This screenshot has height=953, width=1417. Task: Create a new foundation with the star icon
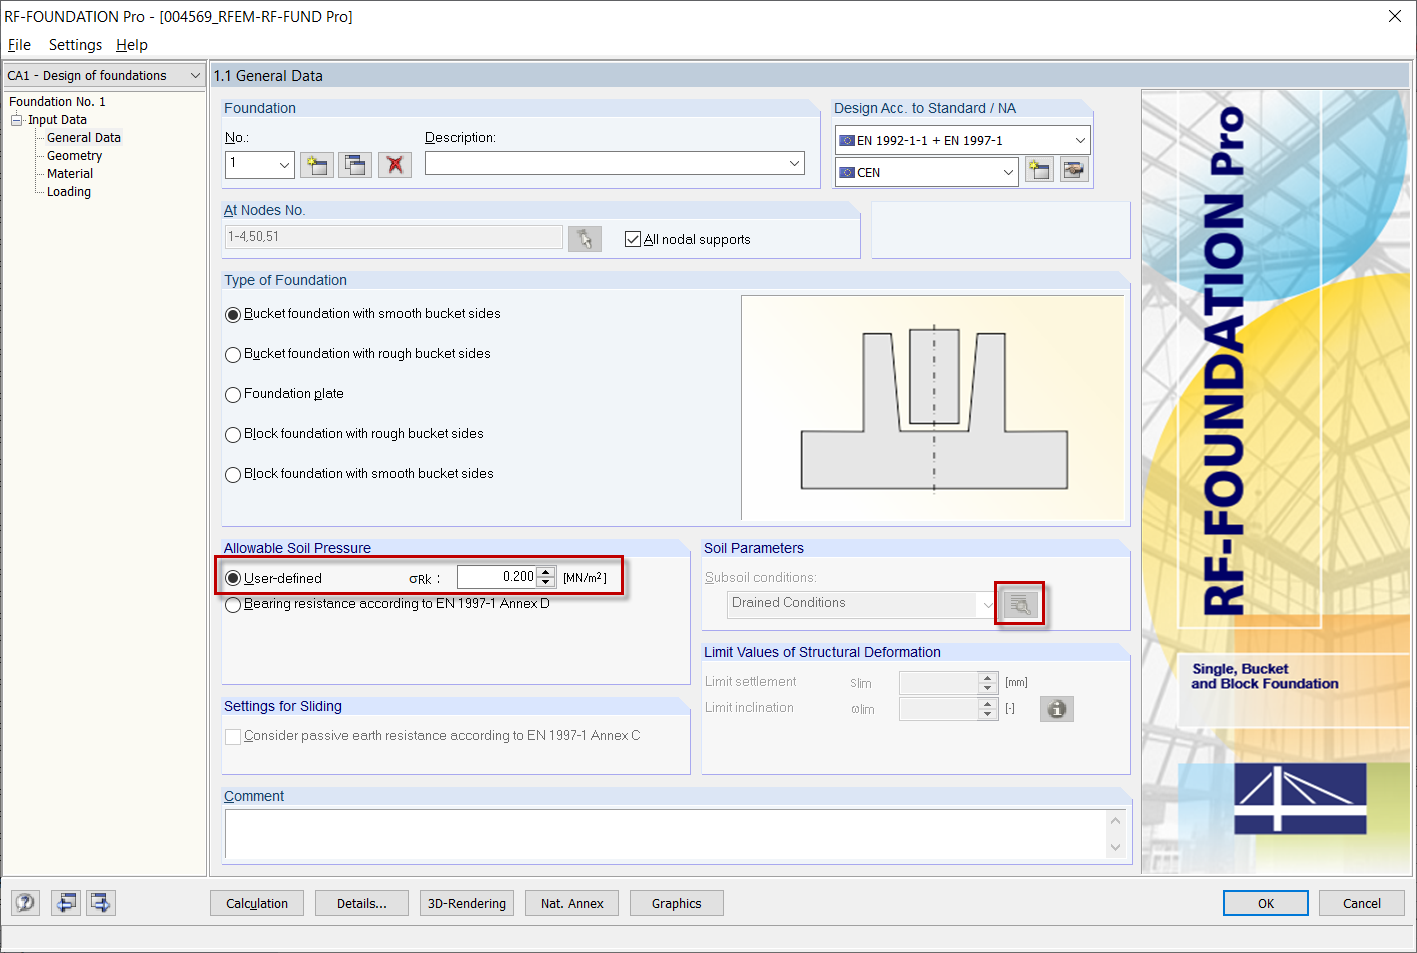tap(317, 165)
